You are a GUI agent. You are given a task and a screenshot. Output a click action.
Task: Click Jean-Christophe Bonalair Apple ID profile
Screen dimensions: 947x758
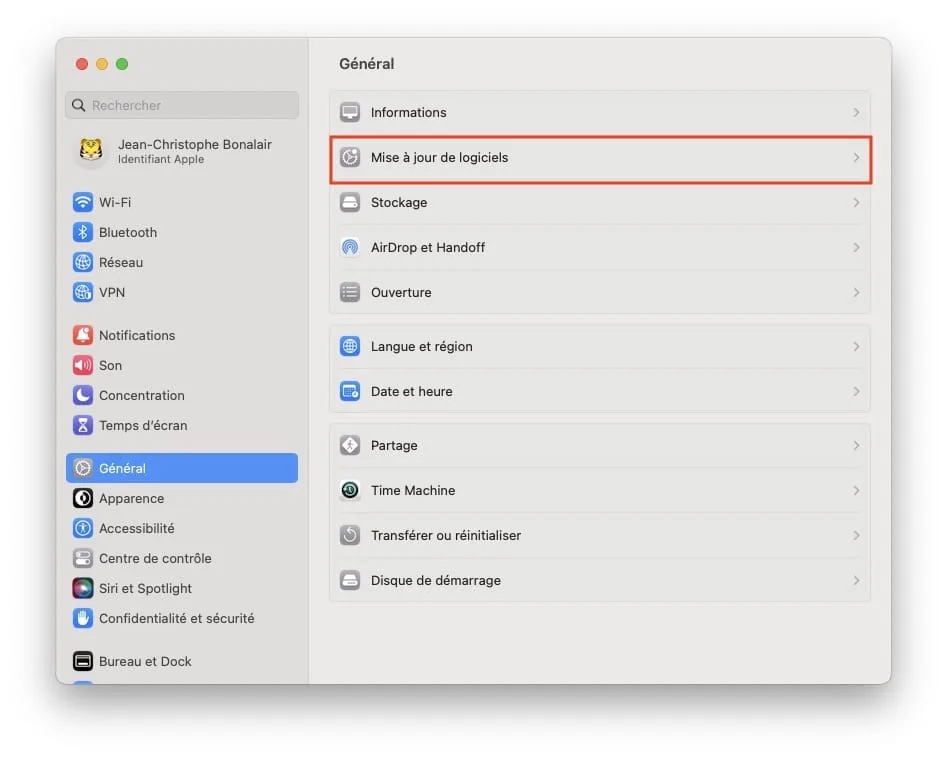(180, 151)
